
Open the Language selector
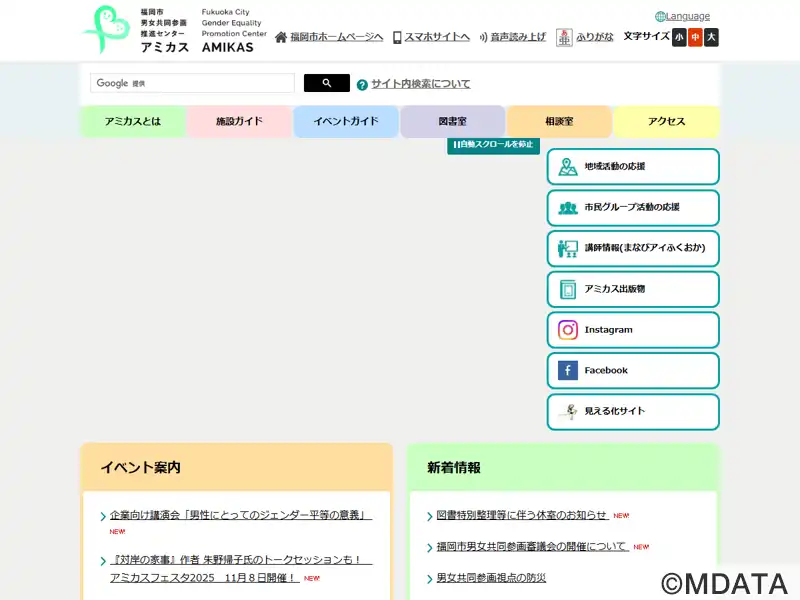pos(682,16)
